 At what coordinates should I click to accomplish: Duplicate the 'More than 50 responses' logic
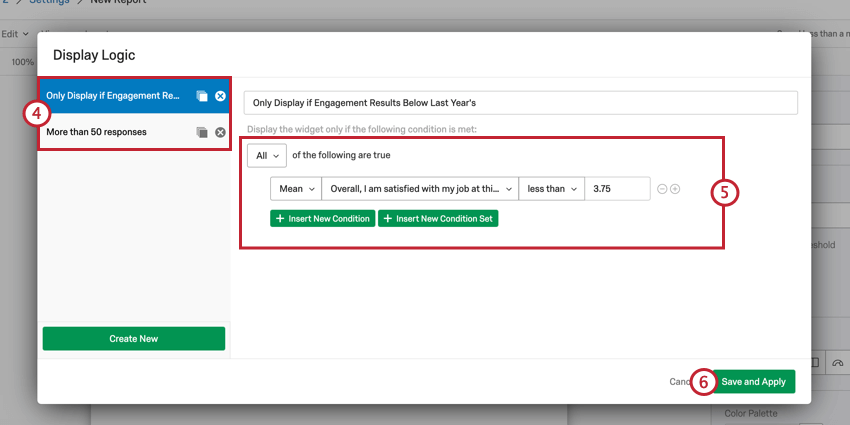tap(202, 132)
